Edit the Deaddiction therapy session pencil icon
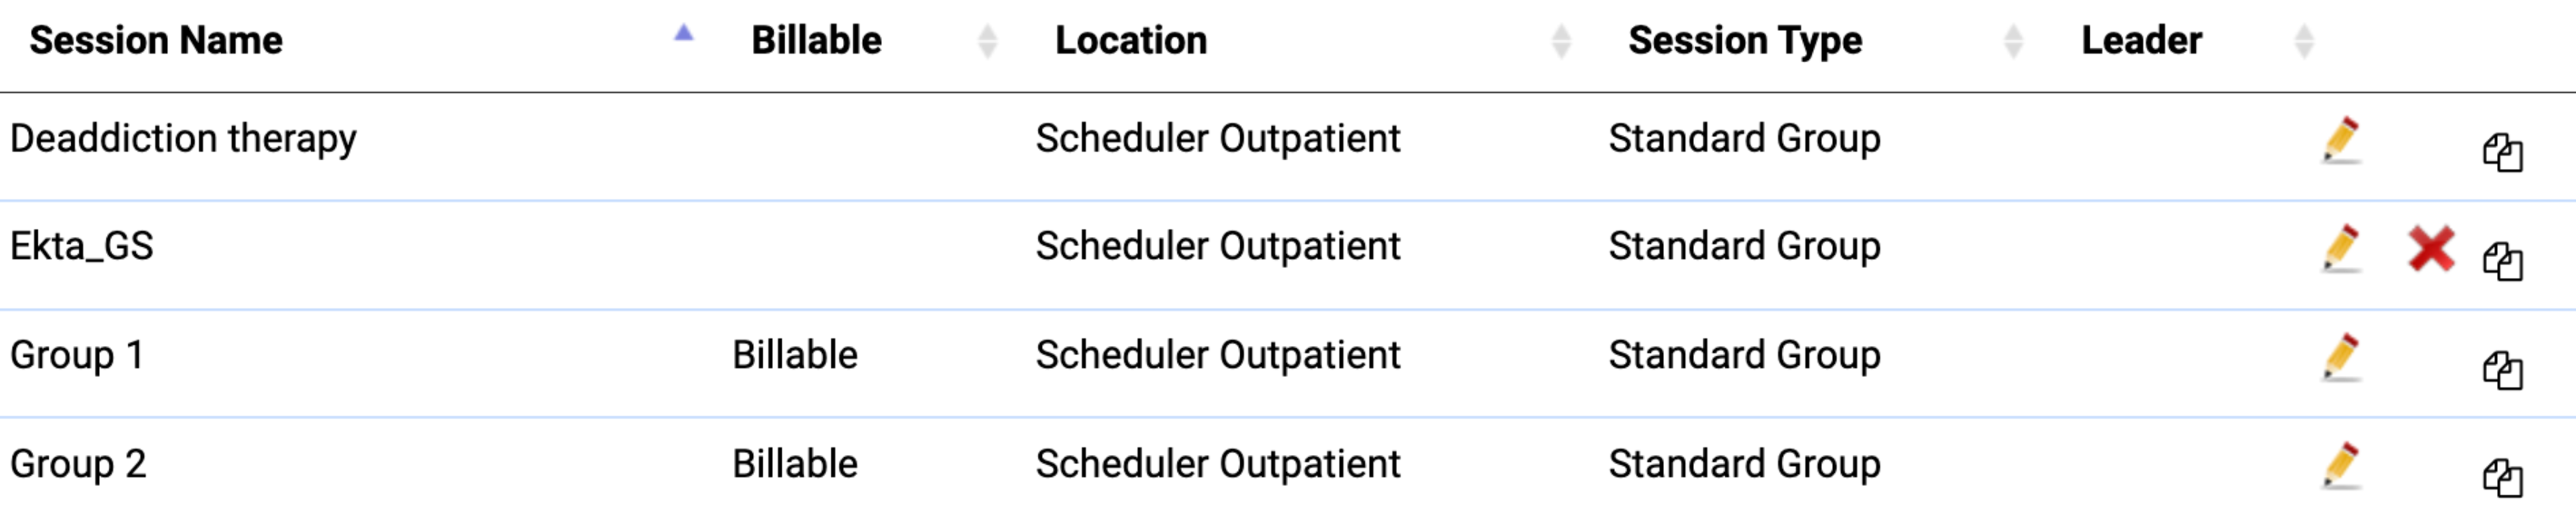Image resolution: width=2576 pixels, height=514 pixels. point(2341,140)
